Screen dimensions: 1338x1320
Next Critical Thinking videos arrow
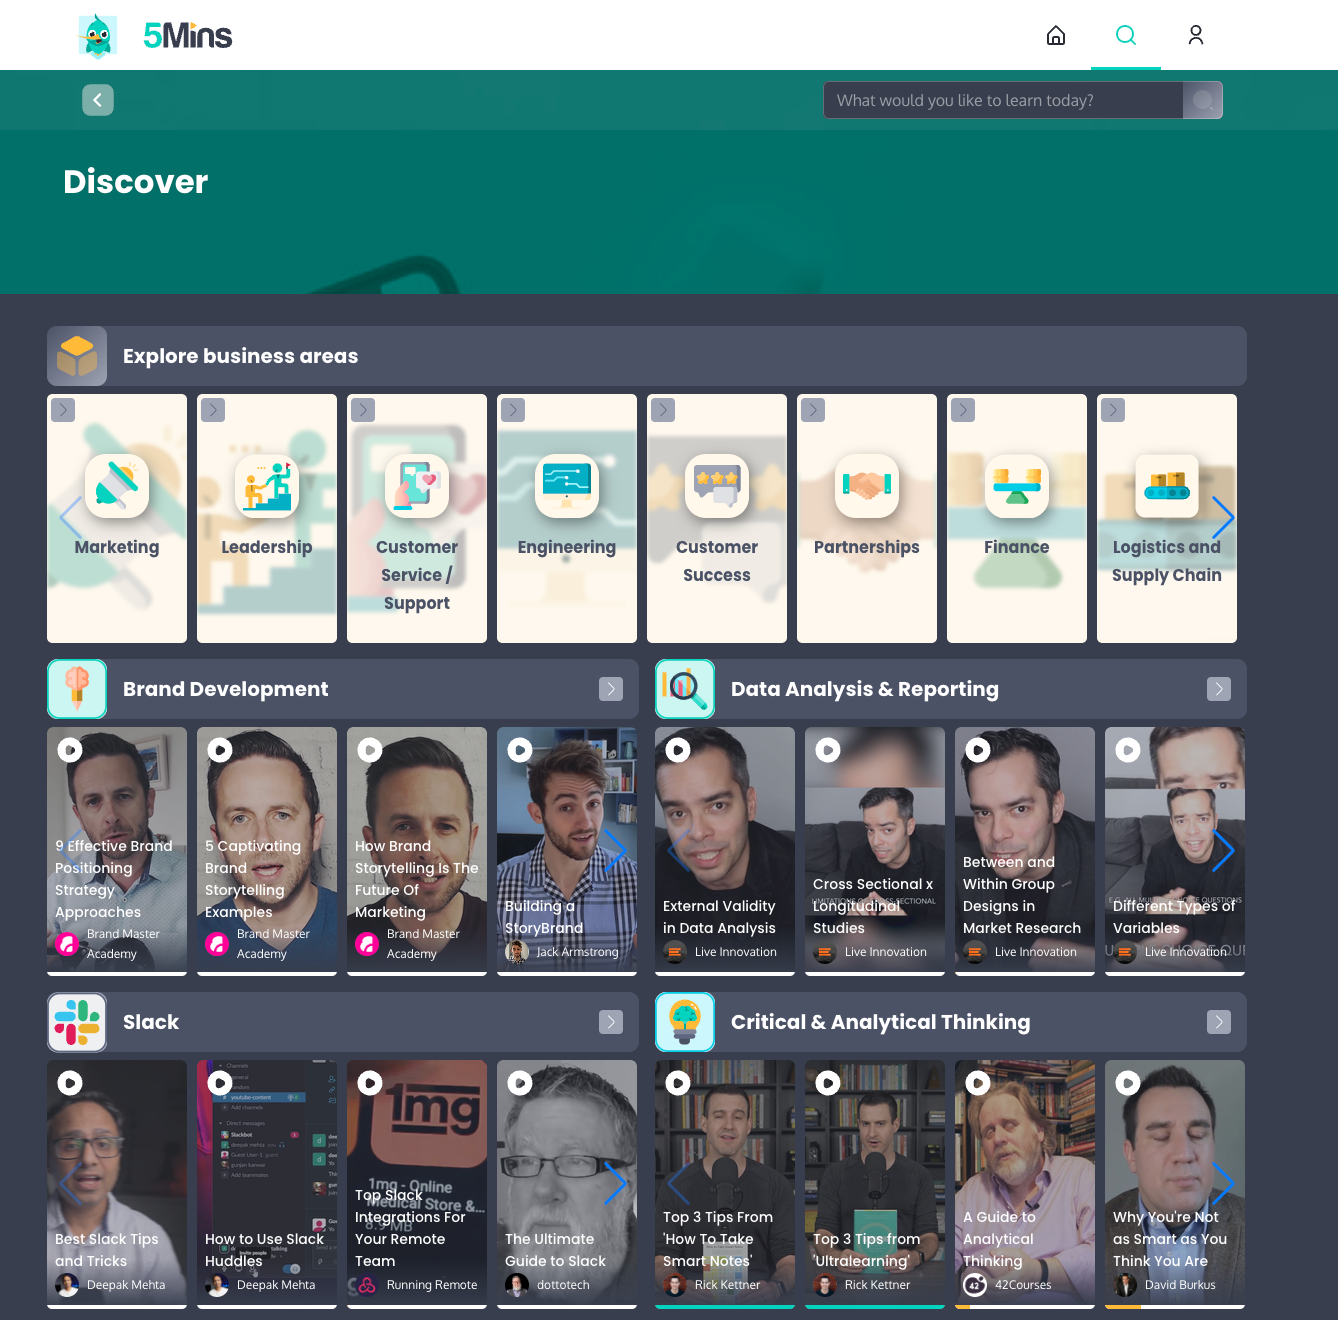[1223, 1183]
